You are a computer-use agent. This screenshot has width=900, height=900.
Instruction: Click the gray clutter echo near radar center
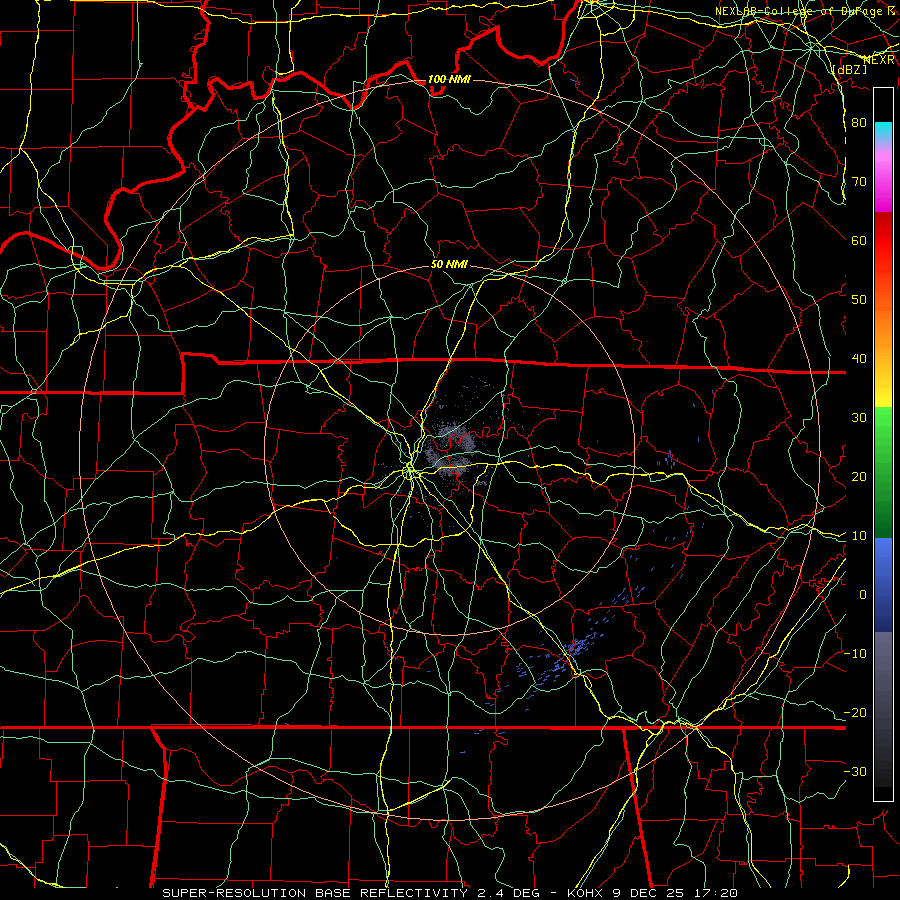451,448
